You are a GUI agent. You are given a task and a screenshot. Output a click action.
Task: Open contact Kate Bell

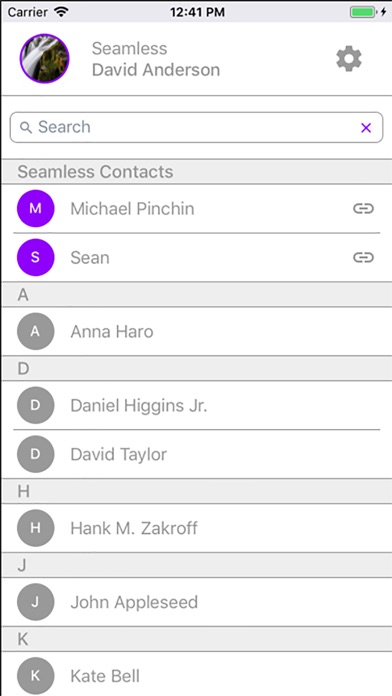point(196,676)
